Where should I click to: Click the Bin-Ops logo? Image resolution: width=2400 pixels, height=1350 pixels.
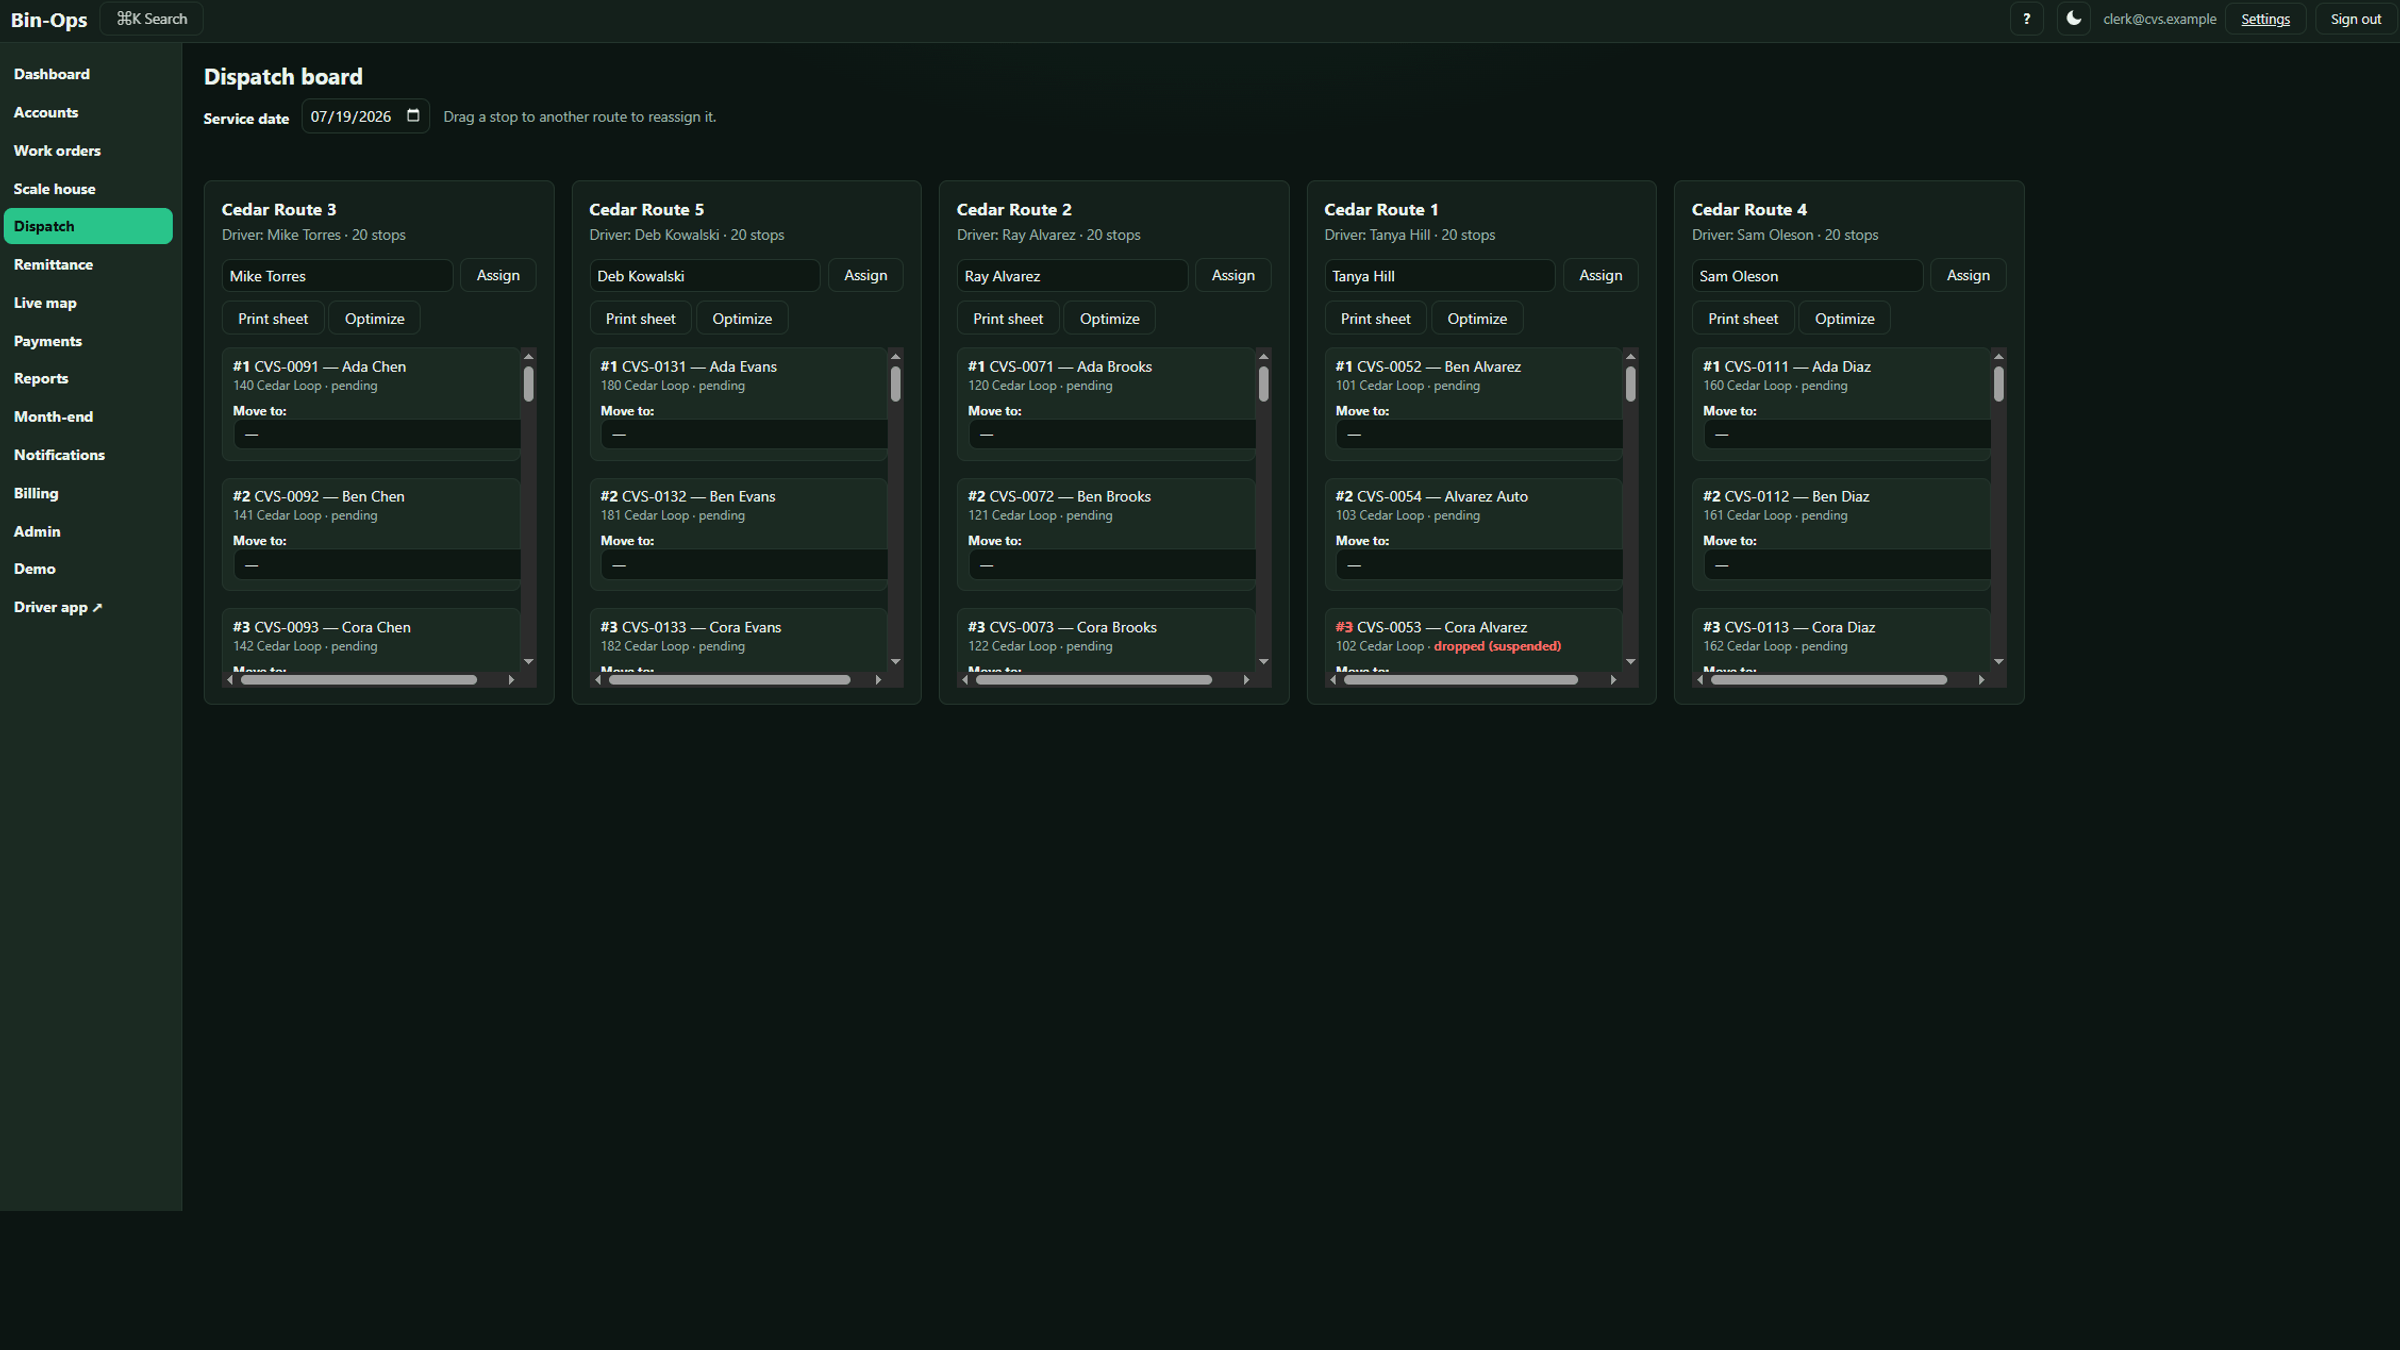[49, 19]
